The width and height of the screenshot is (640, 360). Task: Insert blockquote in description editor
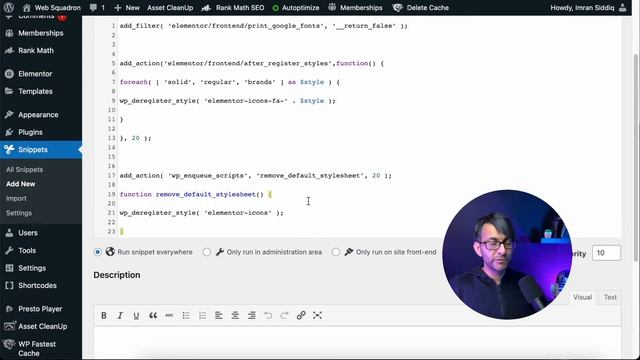point(153,315)
